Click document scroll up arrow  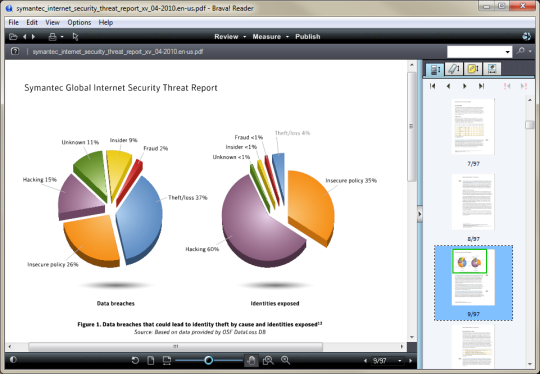pyautogui.click(x=412, y=64)
